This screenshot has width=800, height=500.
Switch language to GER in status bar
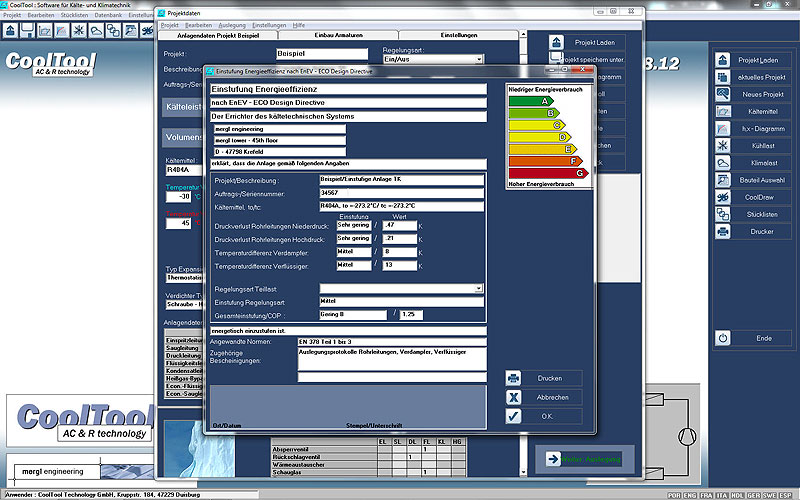pyautogui.click(x=754, y=495)
